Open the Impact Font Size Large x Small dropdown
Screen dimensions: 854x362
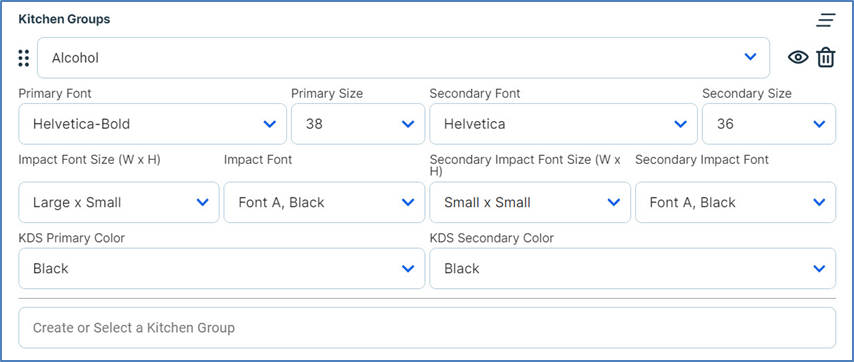click(x=119, y=203)
